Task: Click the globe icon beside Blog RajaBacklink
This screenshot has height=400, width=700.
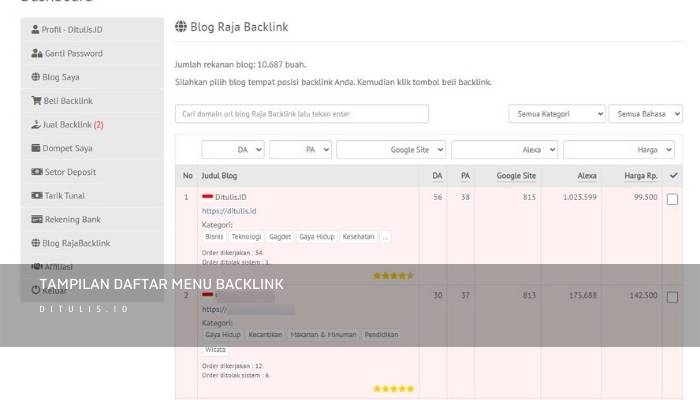Action: [36, 243]
